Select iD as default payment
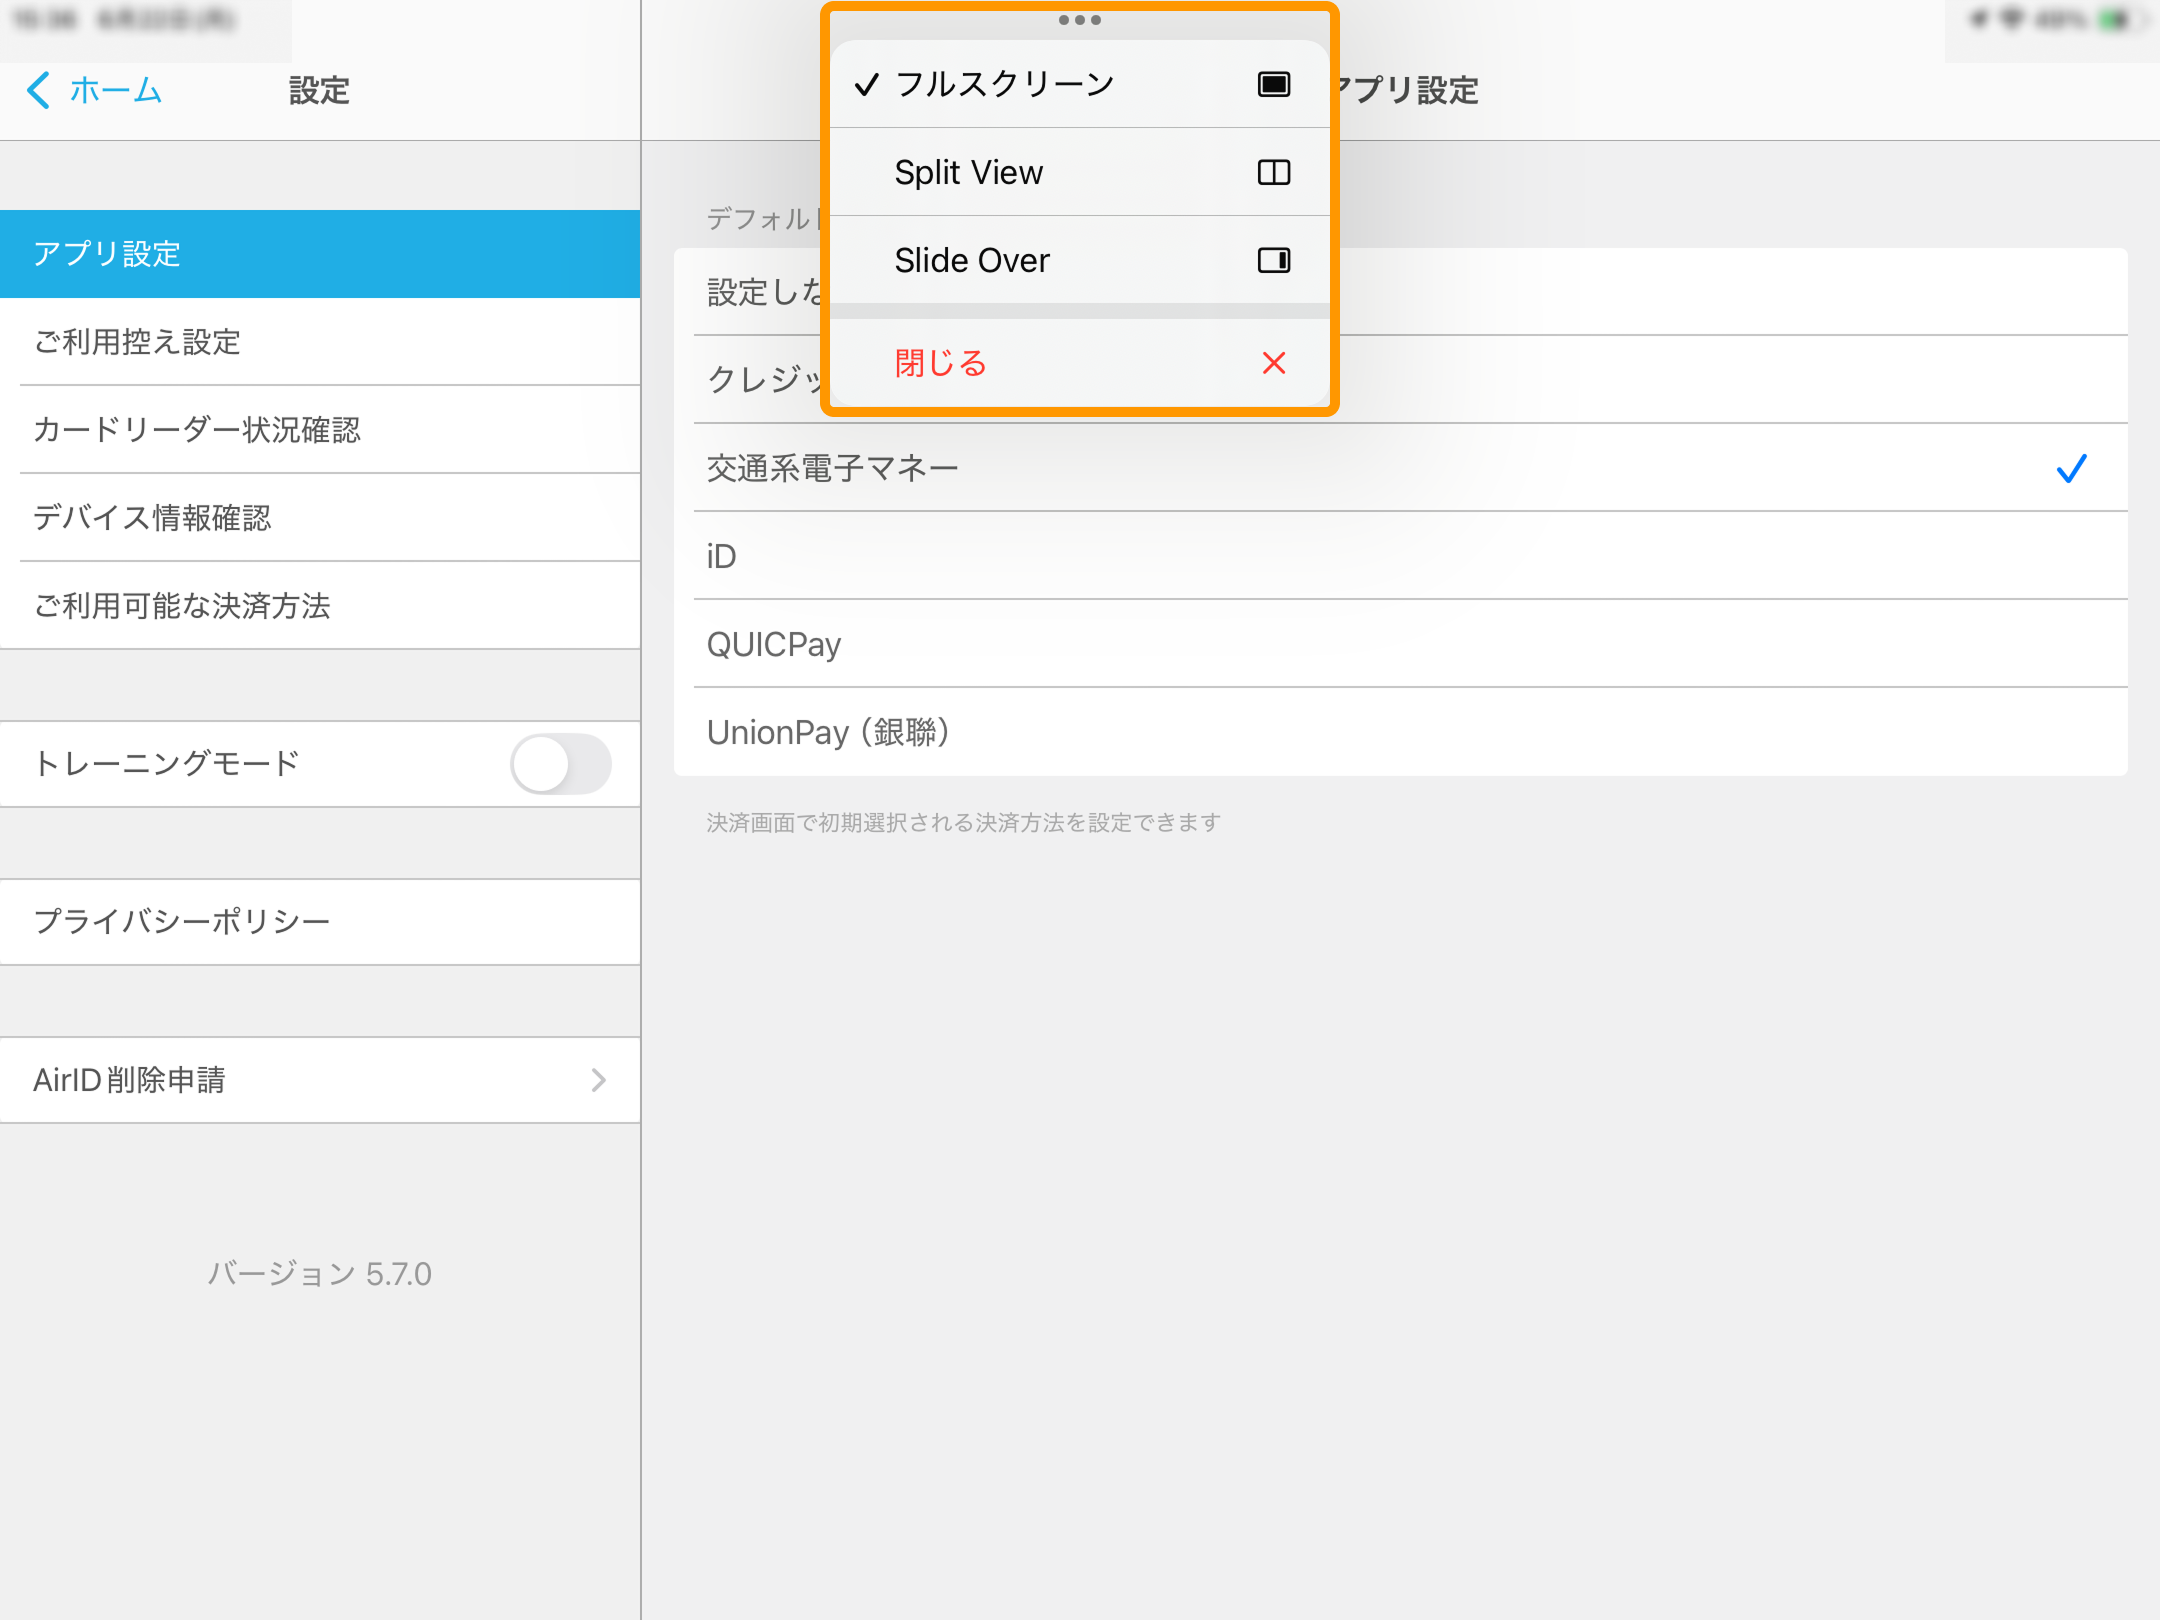The image size is (2160, 1620). coord(1400,556)
